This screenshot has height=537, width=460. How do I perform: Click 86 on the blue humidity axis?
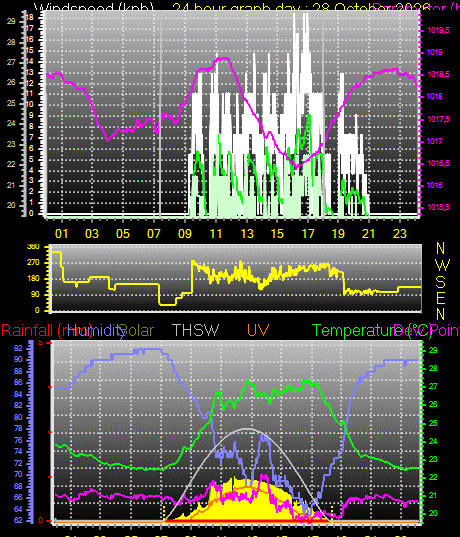click(18, 383)
